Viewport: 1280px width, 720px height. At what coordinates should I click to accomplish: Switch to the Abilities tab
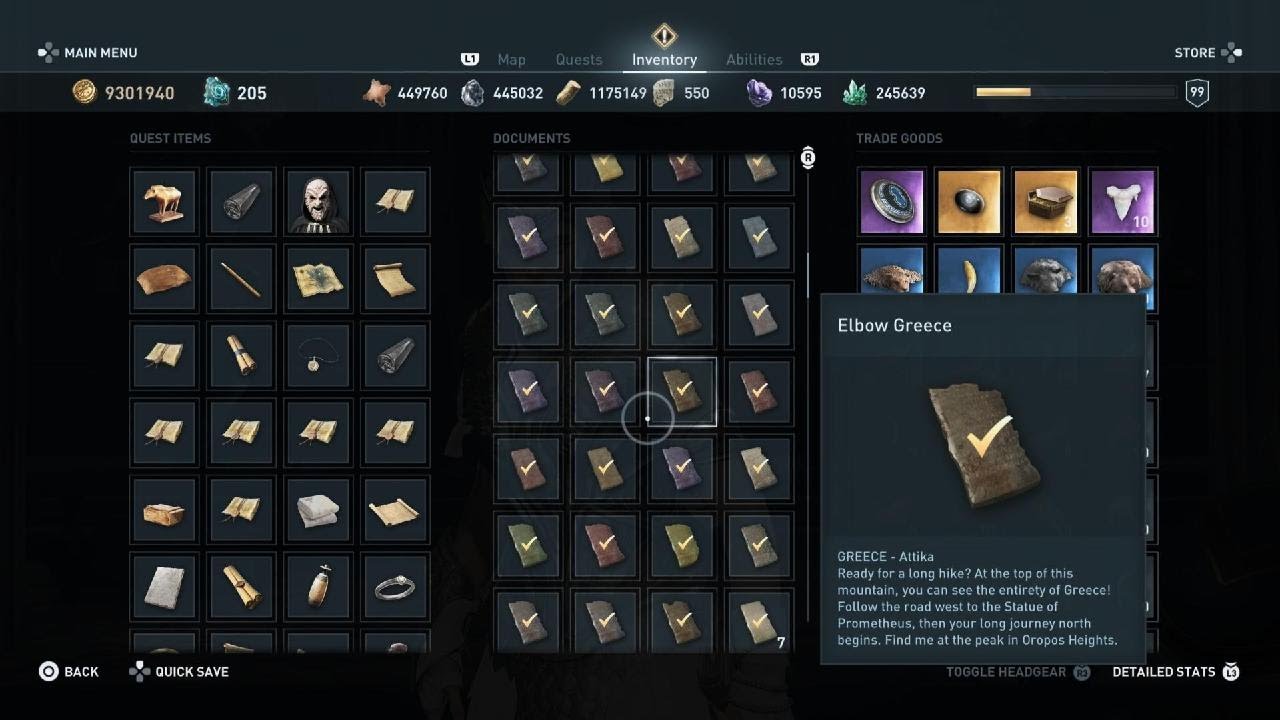point(754,60)
